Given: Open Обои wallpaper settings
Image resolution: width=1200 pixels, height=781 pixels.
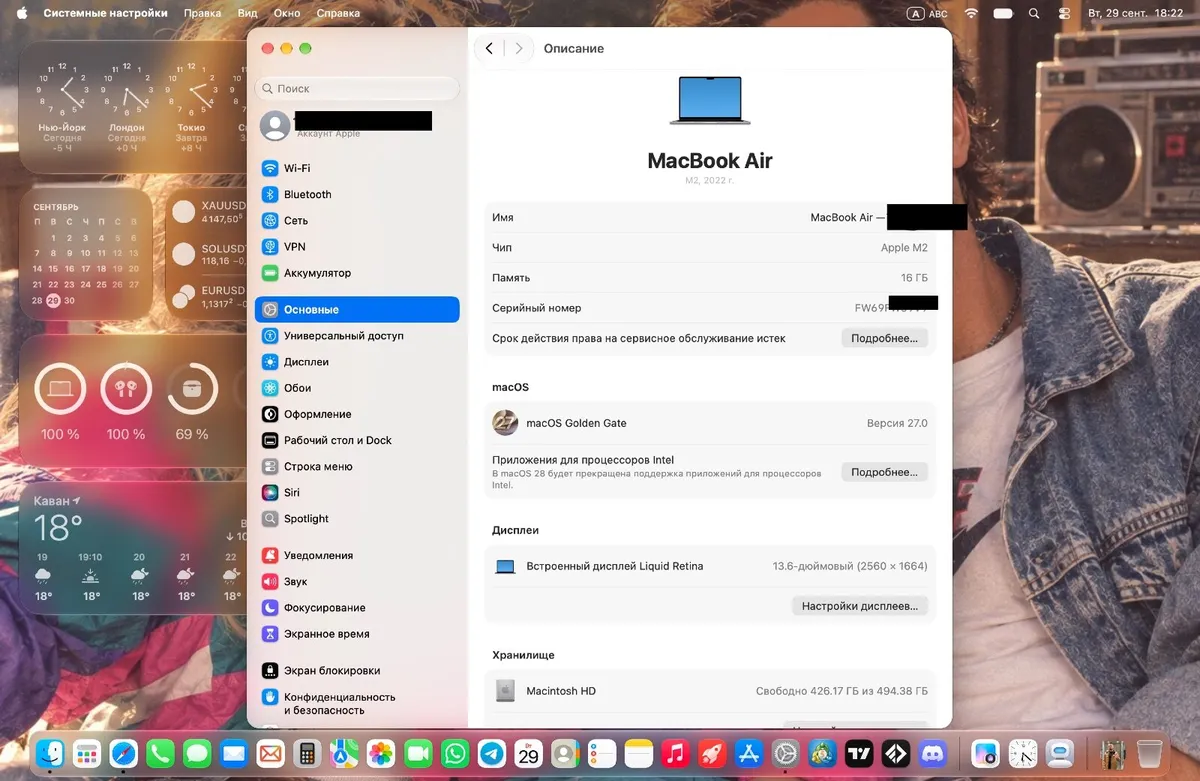Looking at the screenshot, I should (357, 388).
